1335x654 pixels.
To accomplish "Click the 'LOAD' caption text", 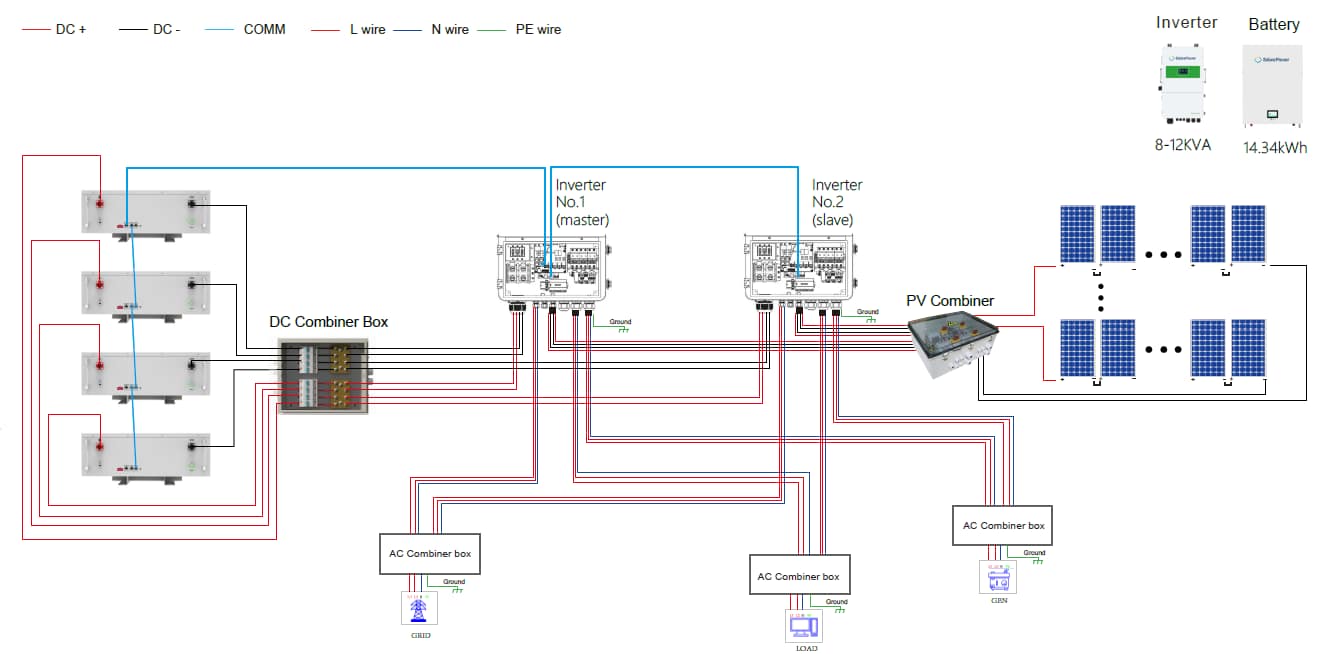I will click(x=806, y=648).
